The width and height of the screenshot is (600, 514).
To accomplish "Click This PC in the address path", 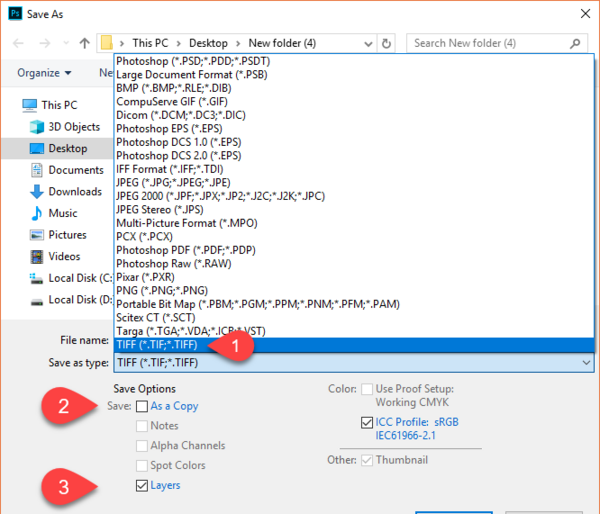I will pos(150,43).
